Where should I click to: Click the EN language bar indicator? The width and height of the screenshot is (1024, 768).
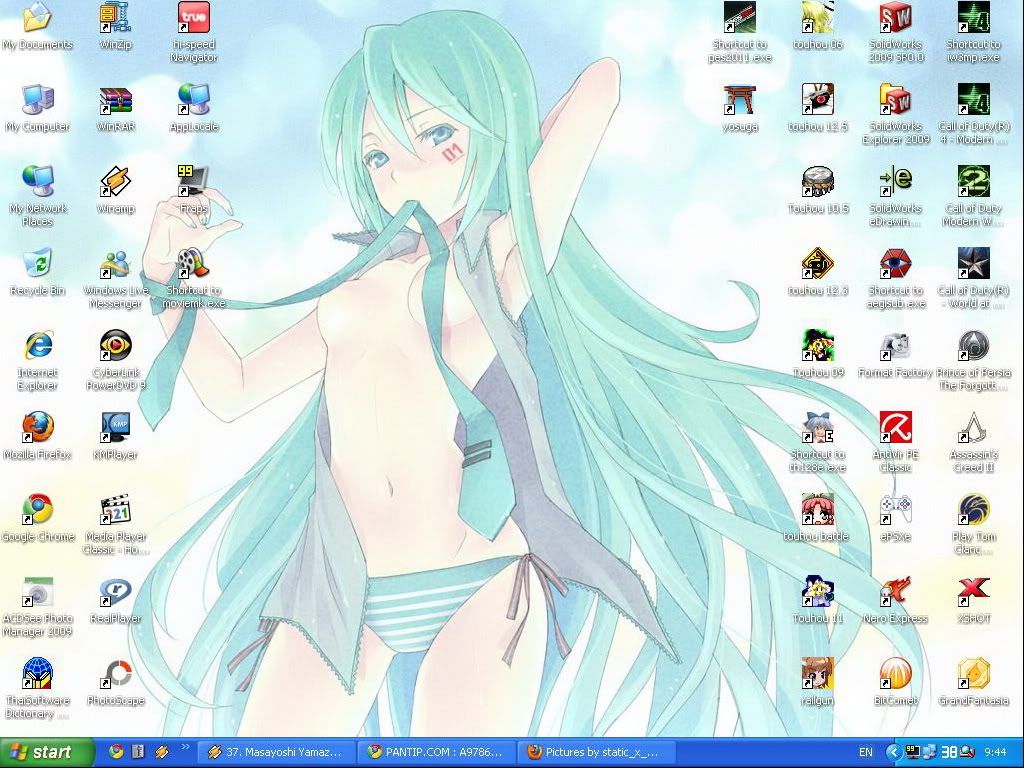pyautogui.click(x=866, y=752)
